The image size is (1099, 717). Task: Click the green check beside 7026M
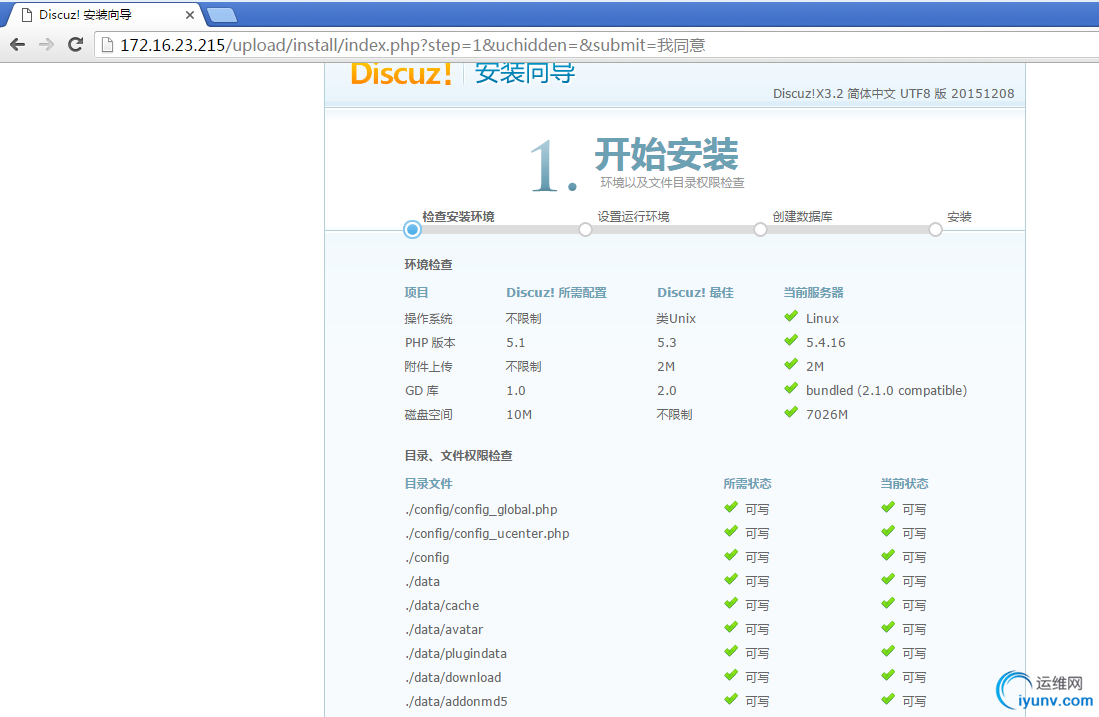[x=791, y=412]
